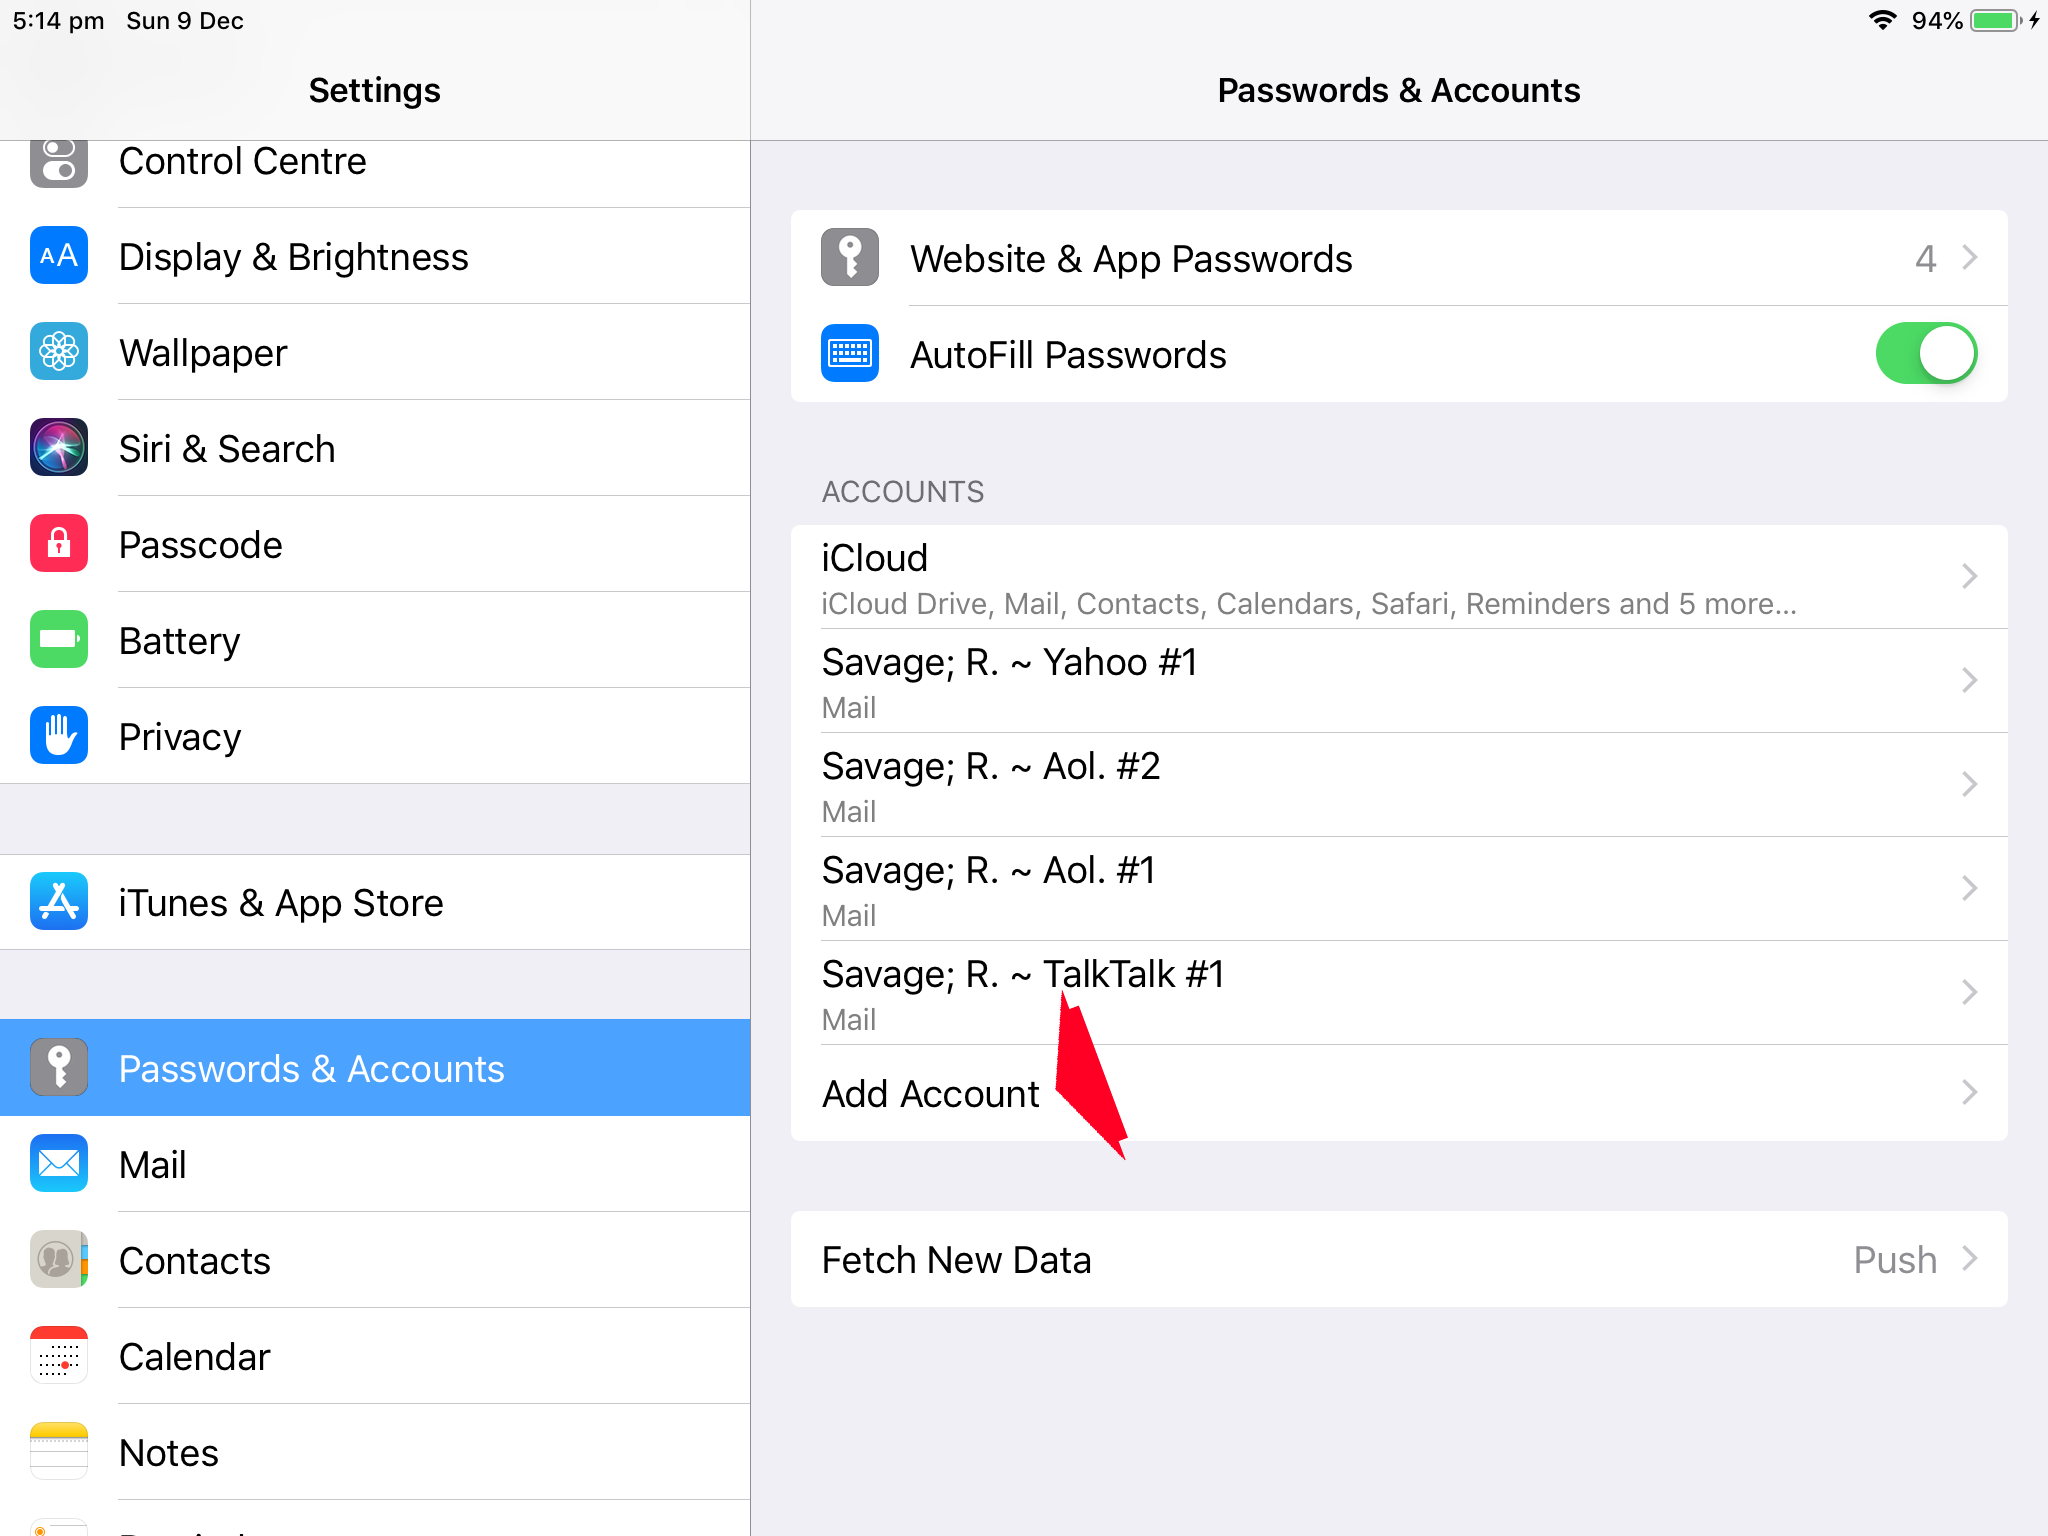Screen dimensions: 2048x1536
Task: Expand Website & App Passwords chevron
Action: (1968, 258)
